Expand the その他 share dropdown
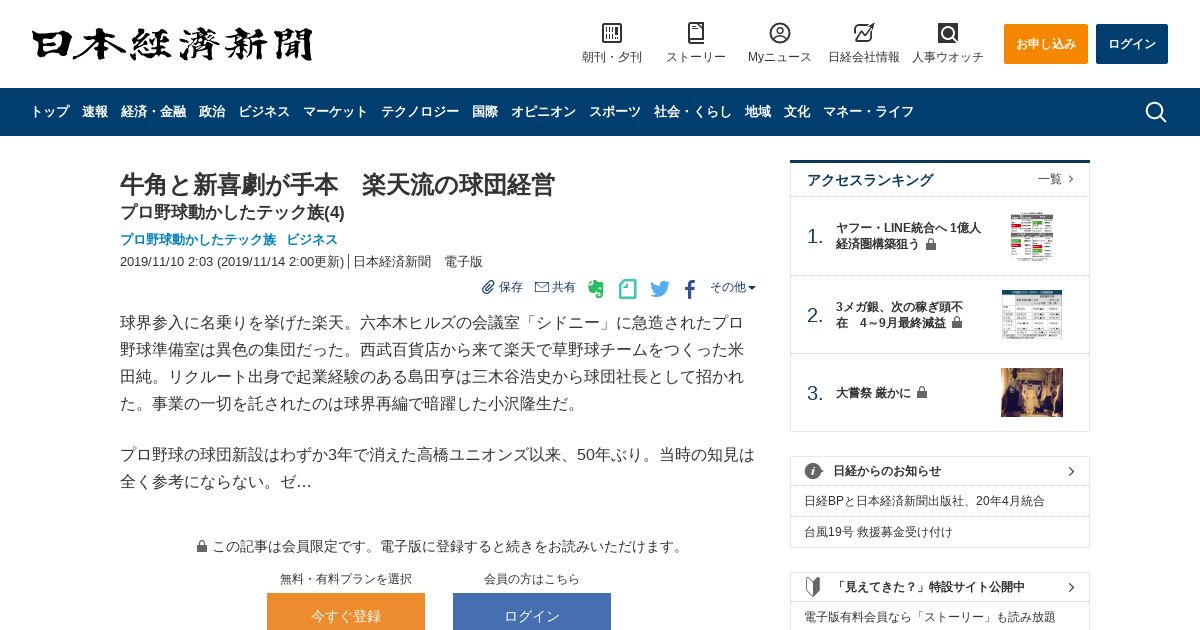The image size is (1200, 630). (733, 287)
